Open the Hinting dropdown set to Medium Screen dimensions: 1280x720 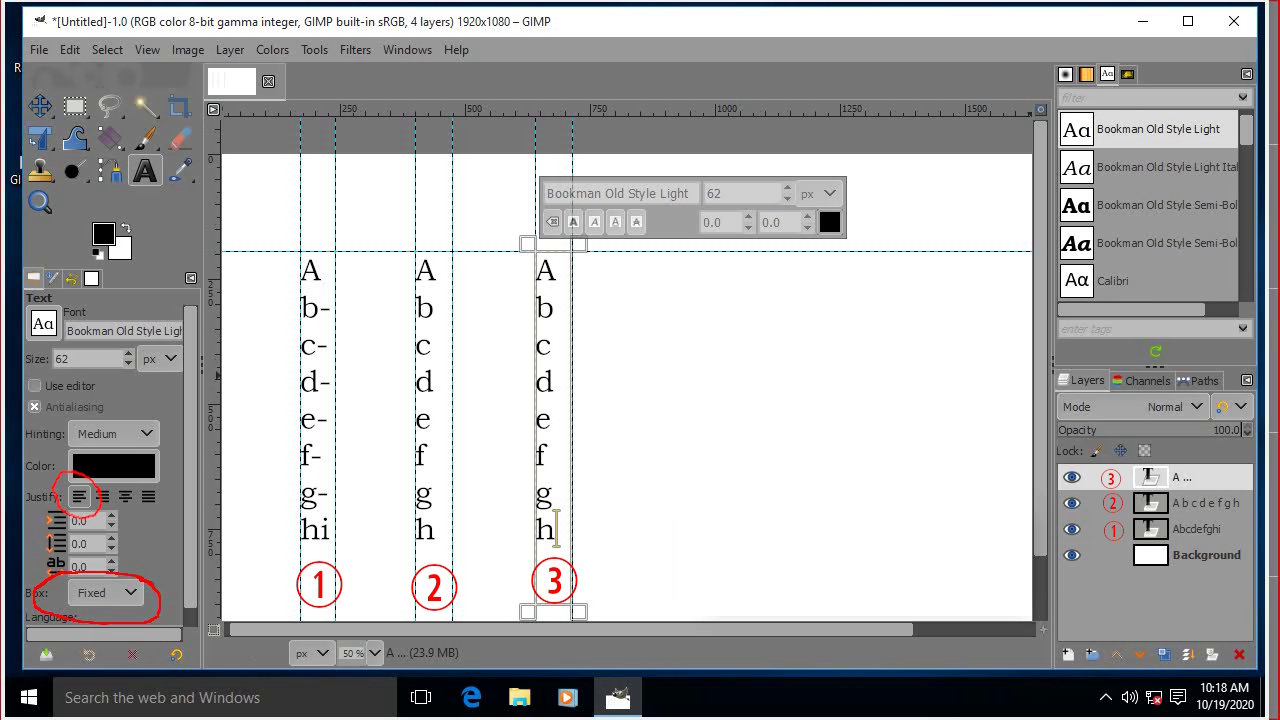click(x=113, y=434)
